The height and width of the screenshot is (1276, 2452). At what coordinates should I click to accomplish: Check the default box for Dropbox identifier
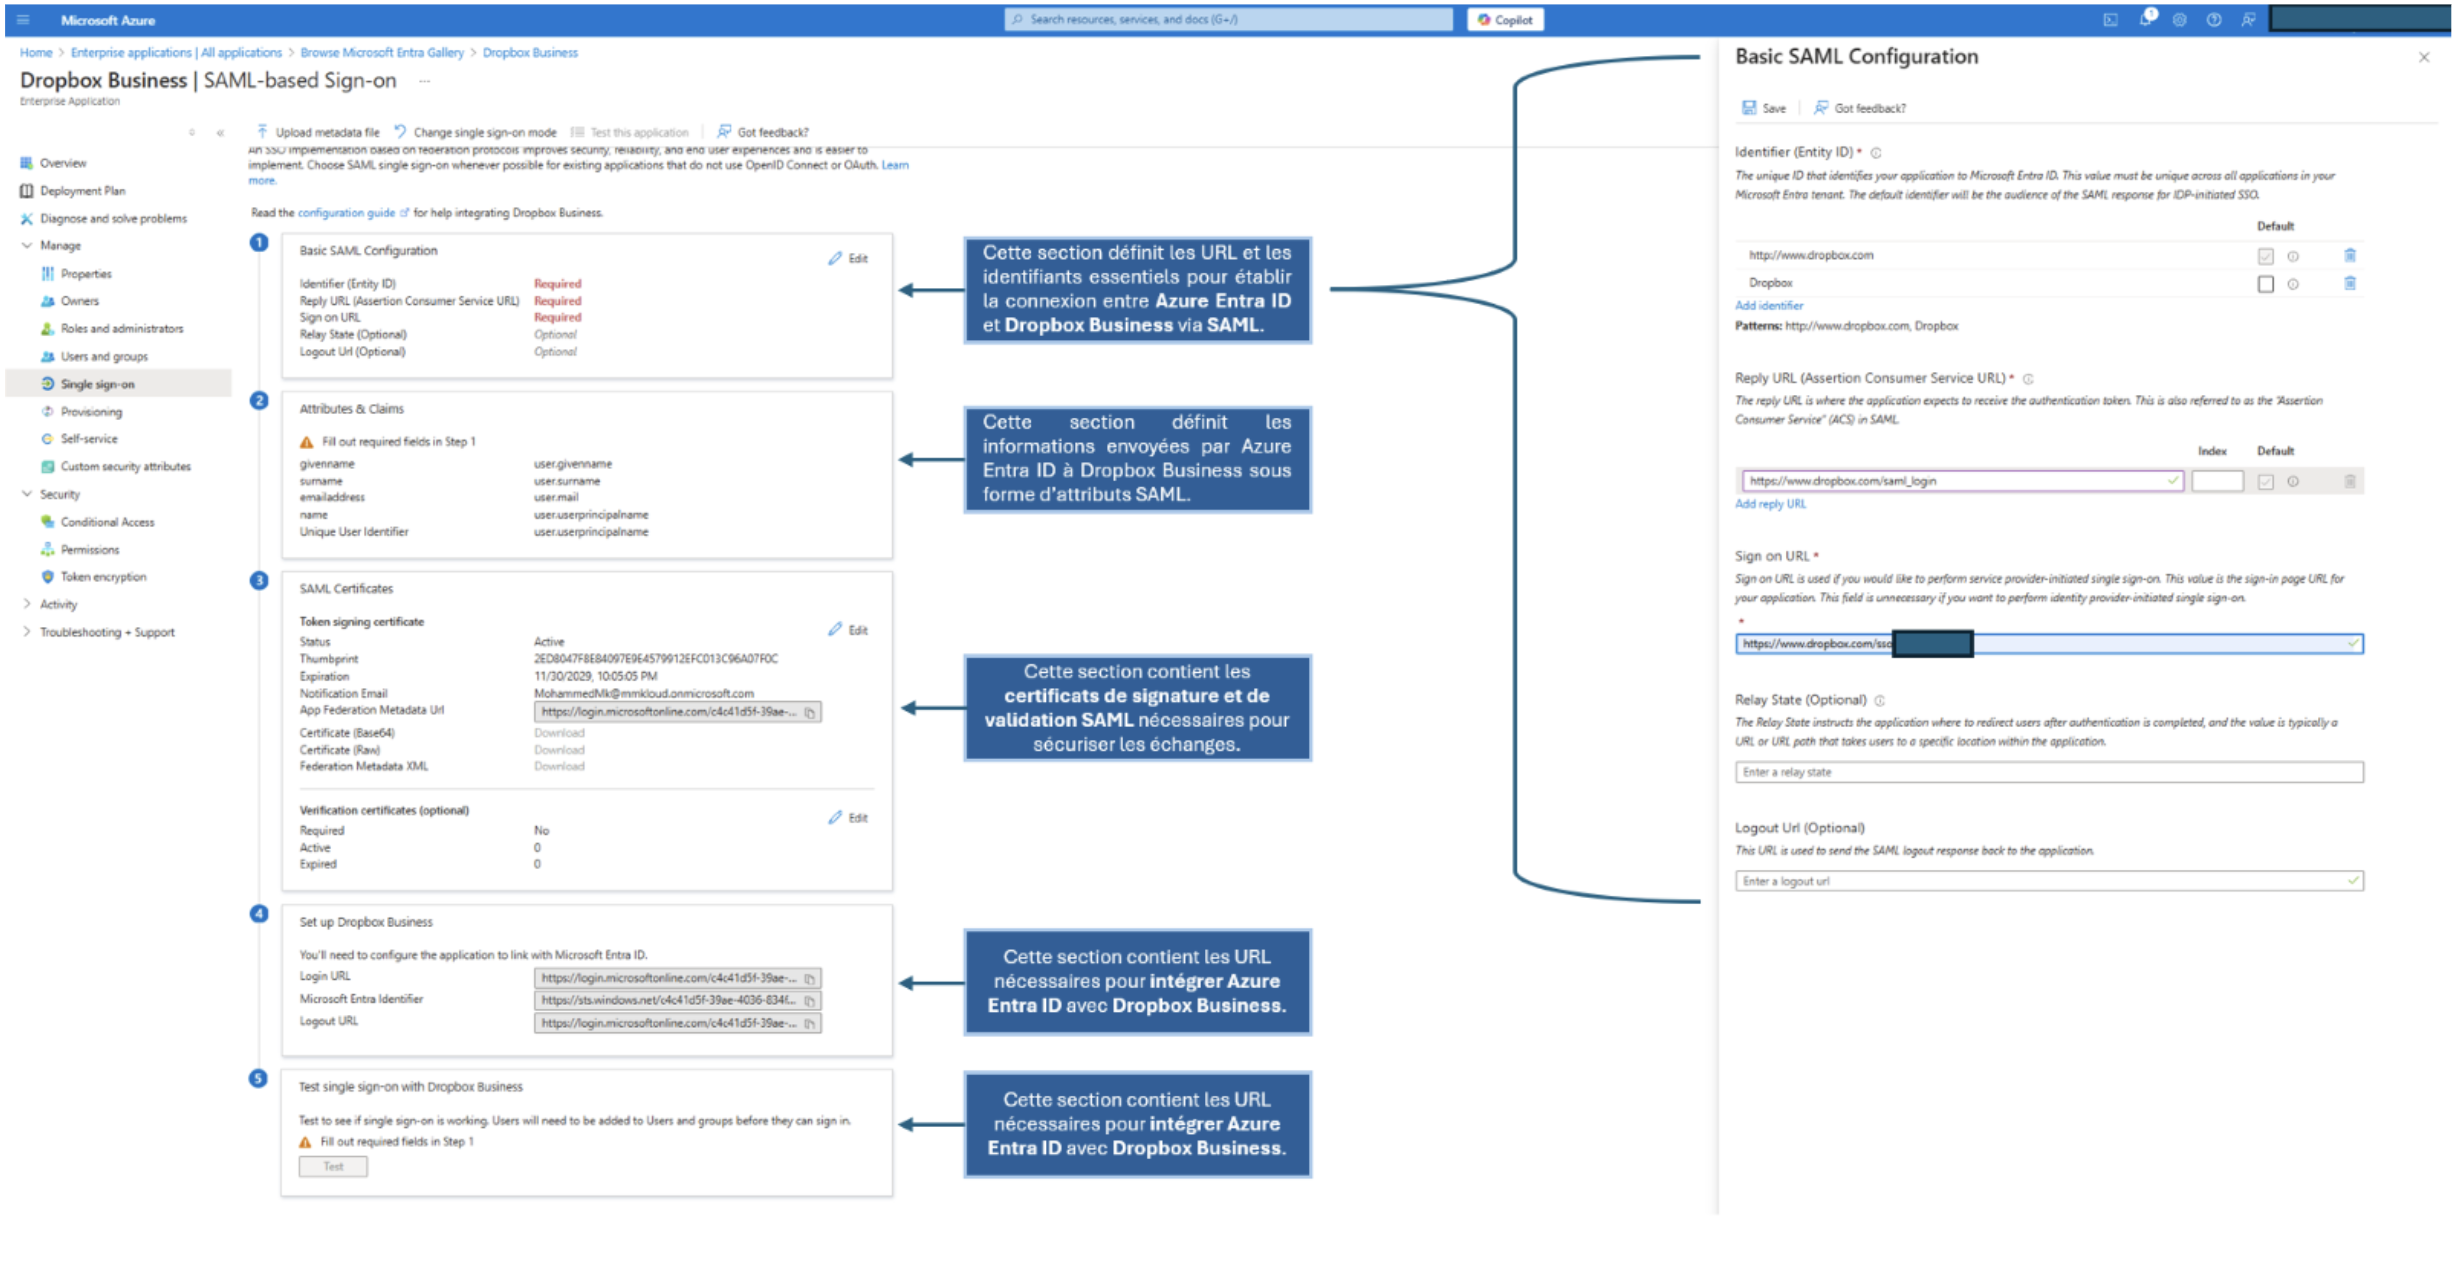[x=2266, y=285]
